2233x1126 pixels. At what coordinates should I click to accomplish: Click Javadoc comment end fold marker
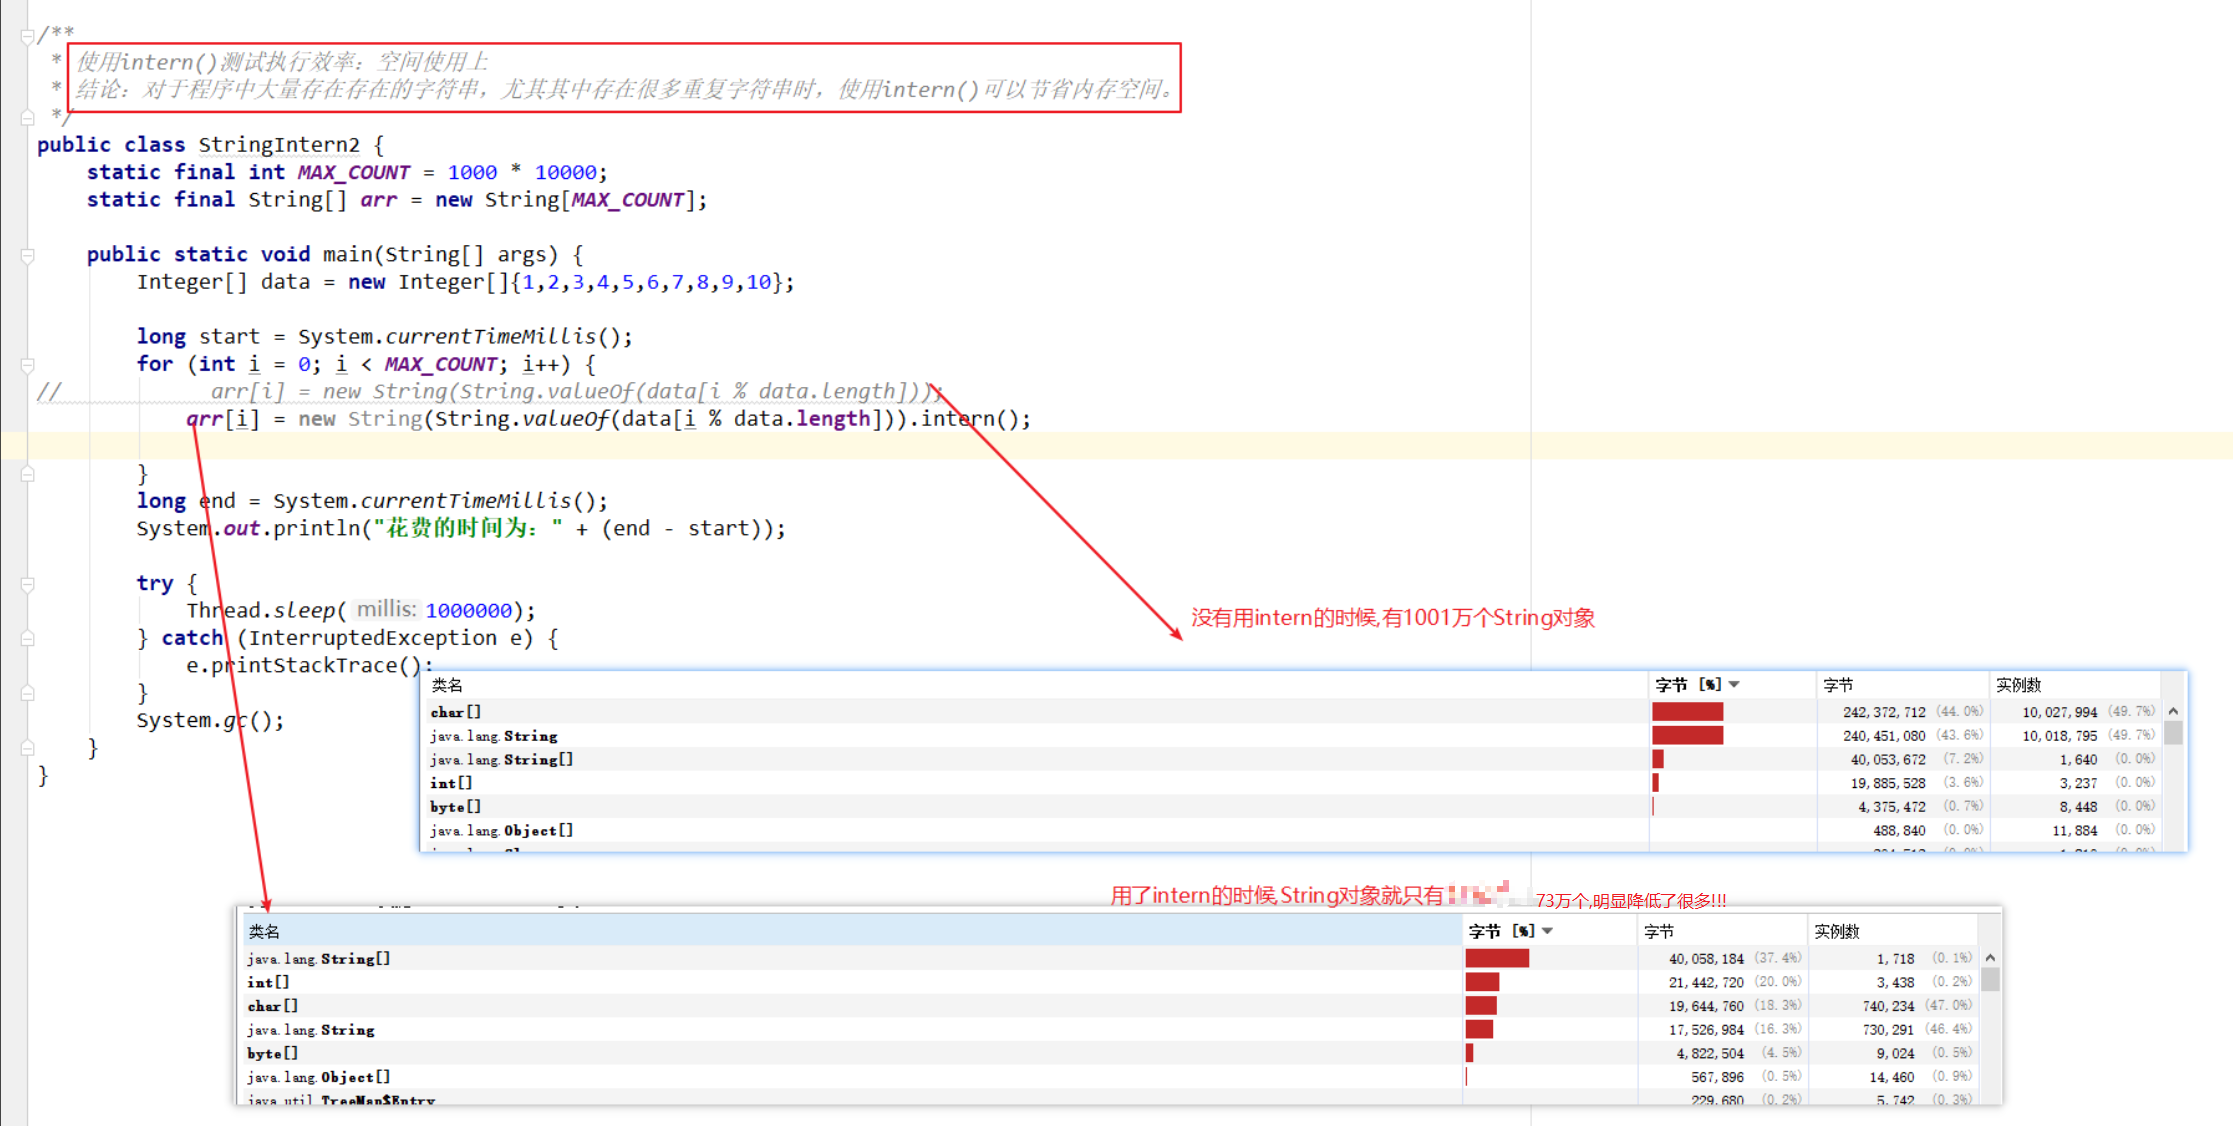coord(27,117)
